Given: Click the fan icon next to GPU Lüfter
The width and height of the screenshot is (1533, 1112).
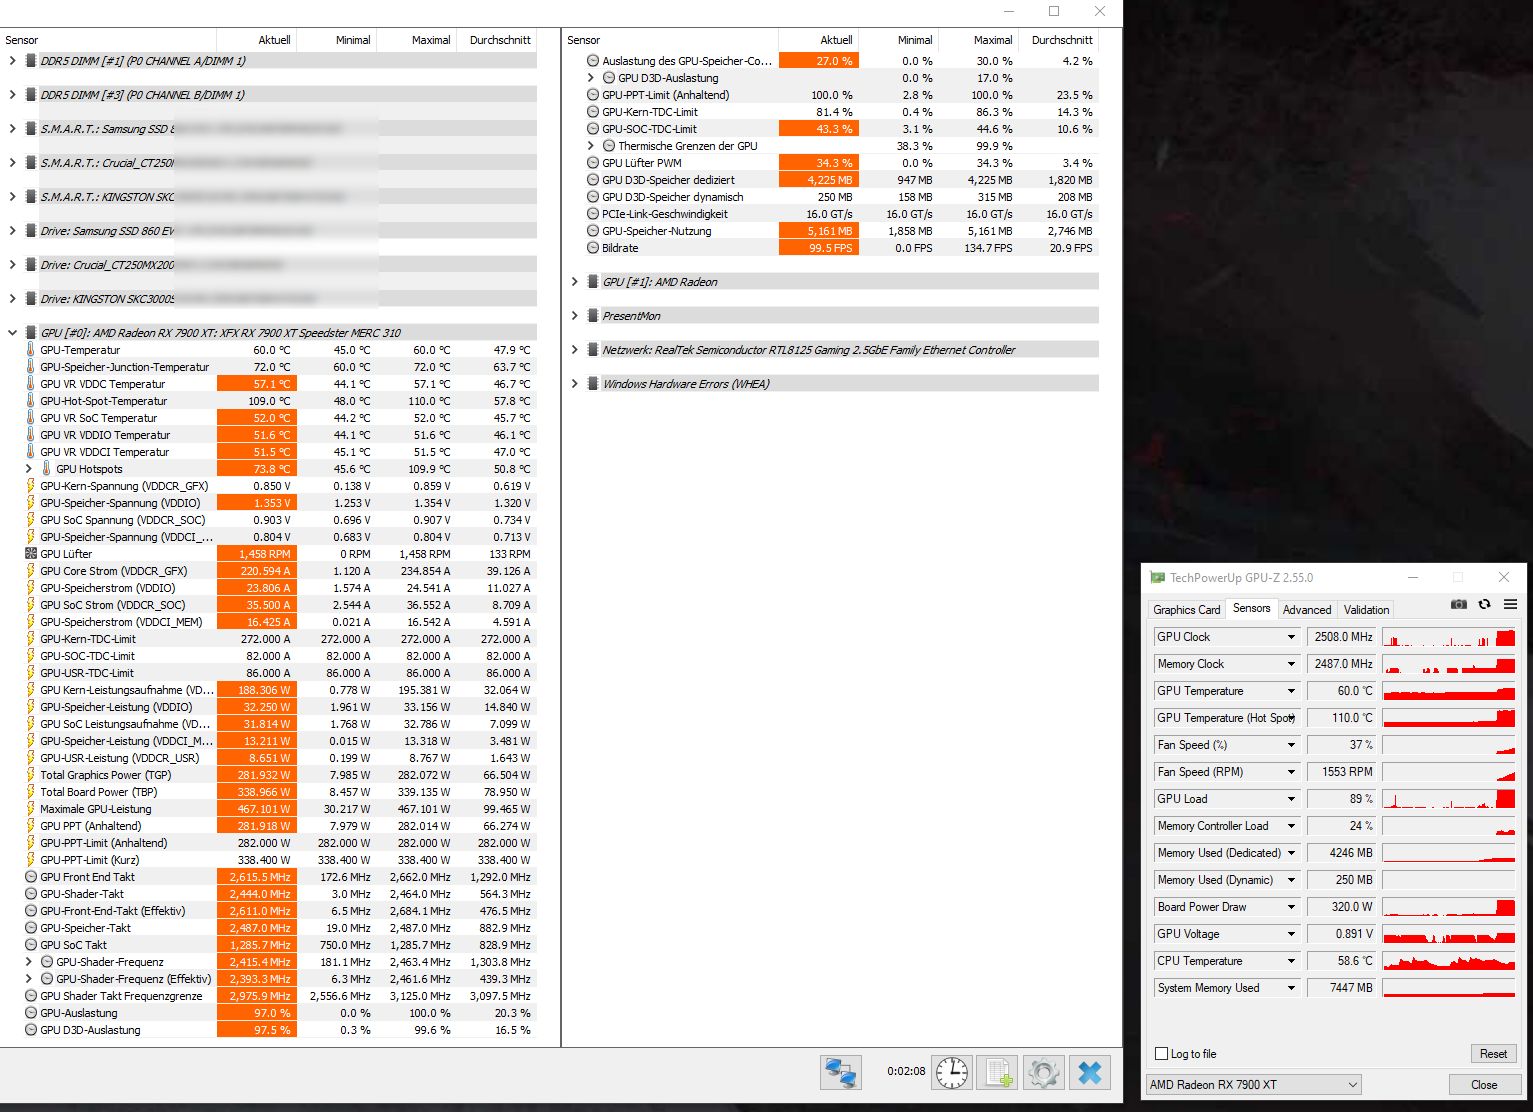Looking at the screenshot, I should 31,554.
